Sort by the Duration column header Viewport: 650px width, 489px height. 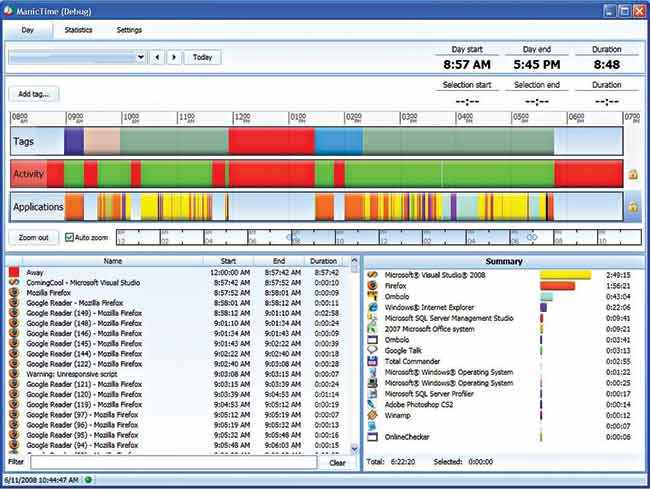[x=323, y=261]
